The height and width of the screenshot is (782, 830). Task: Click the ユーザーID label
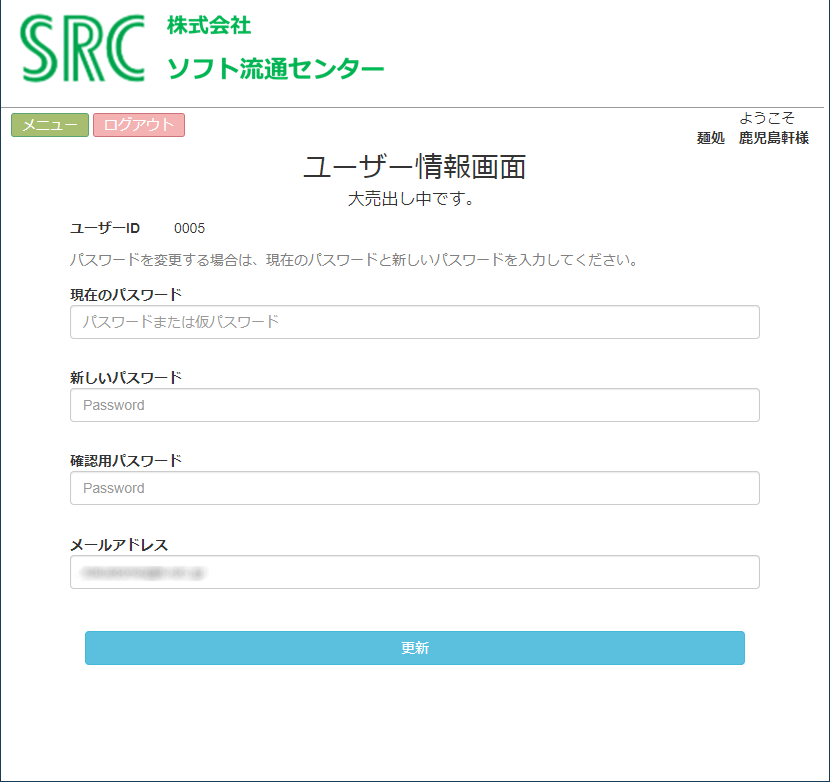coord(105,228)
